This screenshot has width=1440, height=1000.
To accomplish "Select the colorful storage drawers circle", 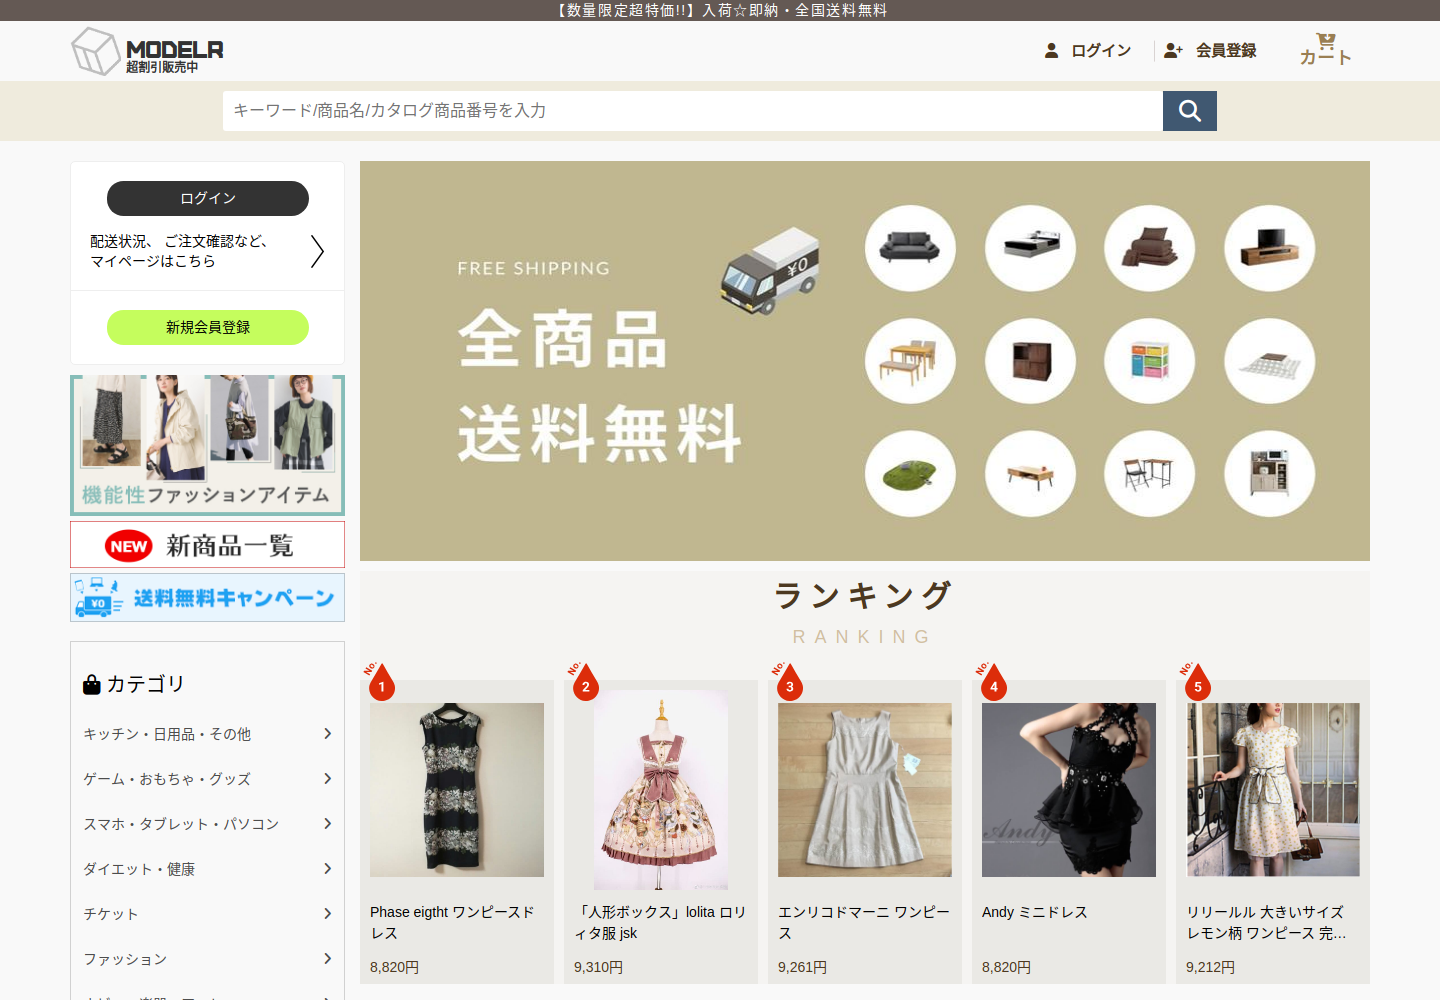I will [x=1149, y=361].
